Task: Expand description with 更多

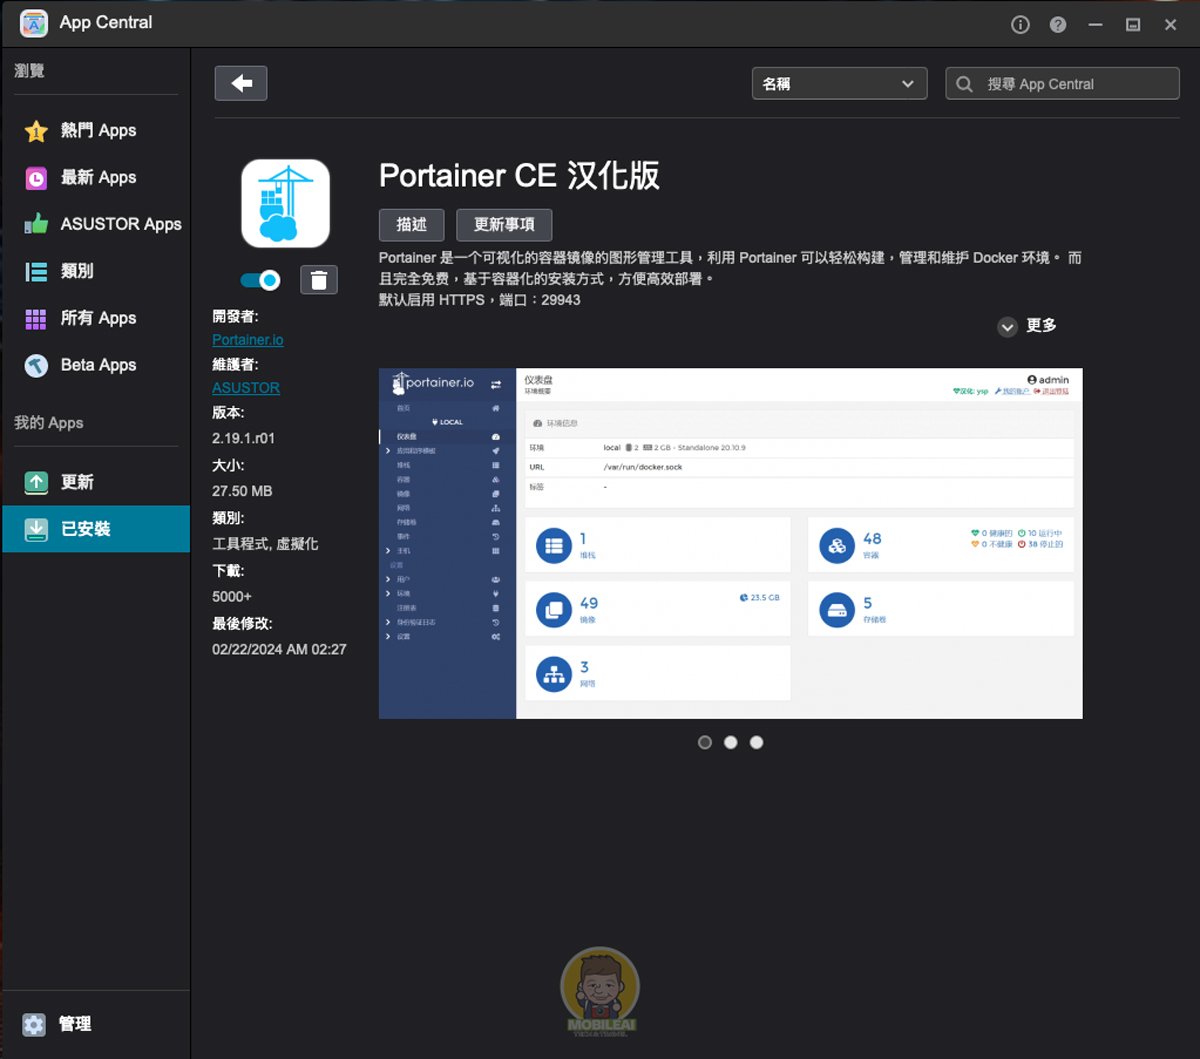Action: pos(1027,326)
